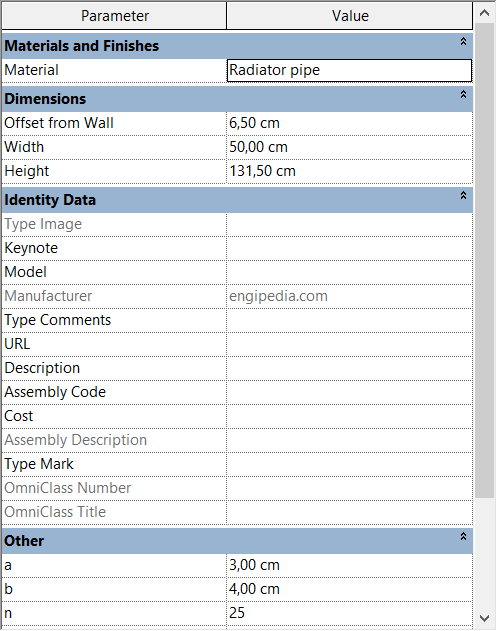Click the Type Comments value cell
Screen dimensions: 497x631
coord(349,320)
